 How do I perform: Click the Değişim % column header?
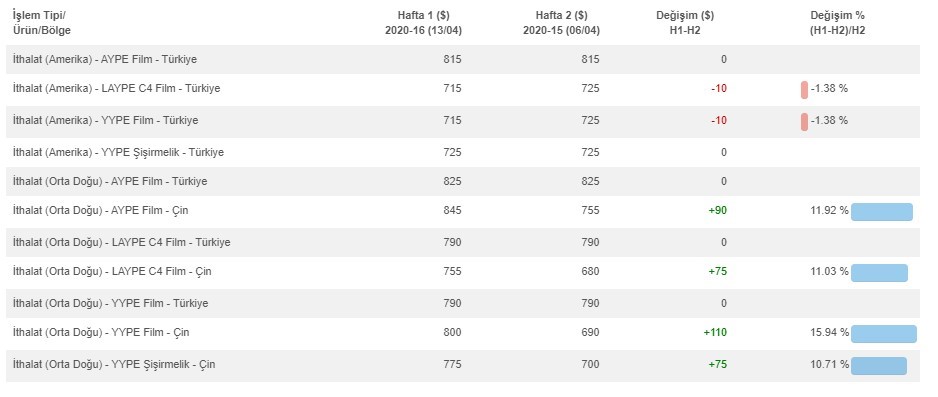coord(838,23)
